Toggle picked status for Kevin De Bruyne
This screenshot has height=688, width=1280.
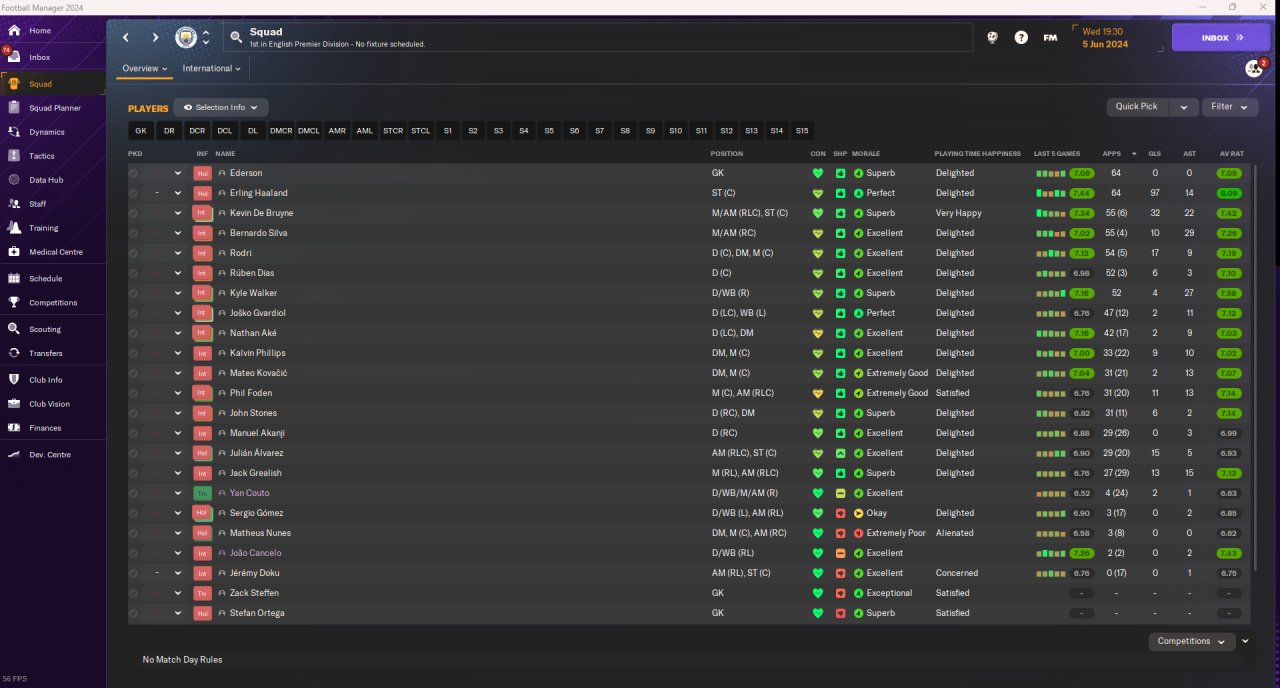[x=133, y=213]
